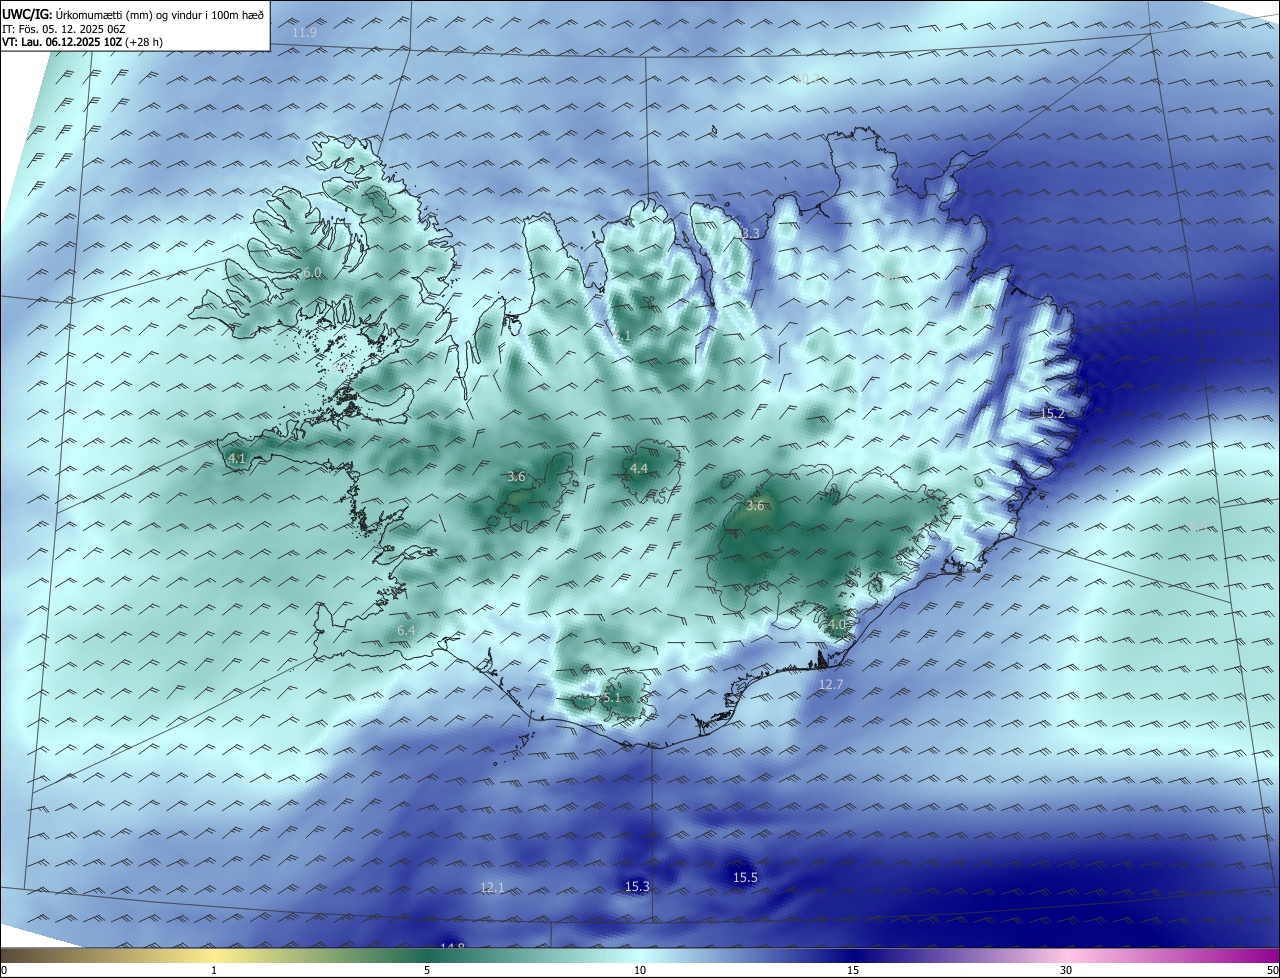Image resolution: width=1280 pixels, height=978 pixels.
Task: Click the 50 tick label on color scale
Action: click(x=1271, y=970)
